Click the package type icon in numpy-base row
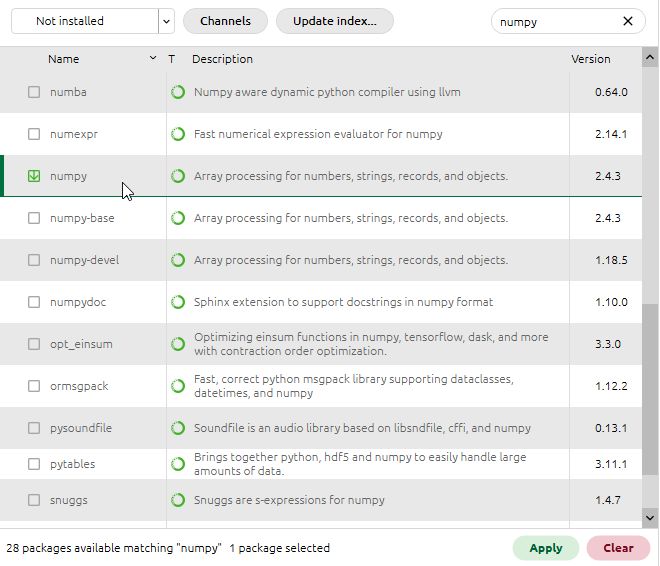The image size is (660, 566). coord(178,218)
